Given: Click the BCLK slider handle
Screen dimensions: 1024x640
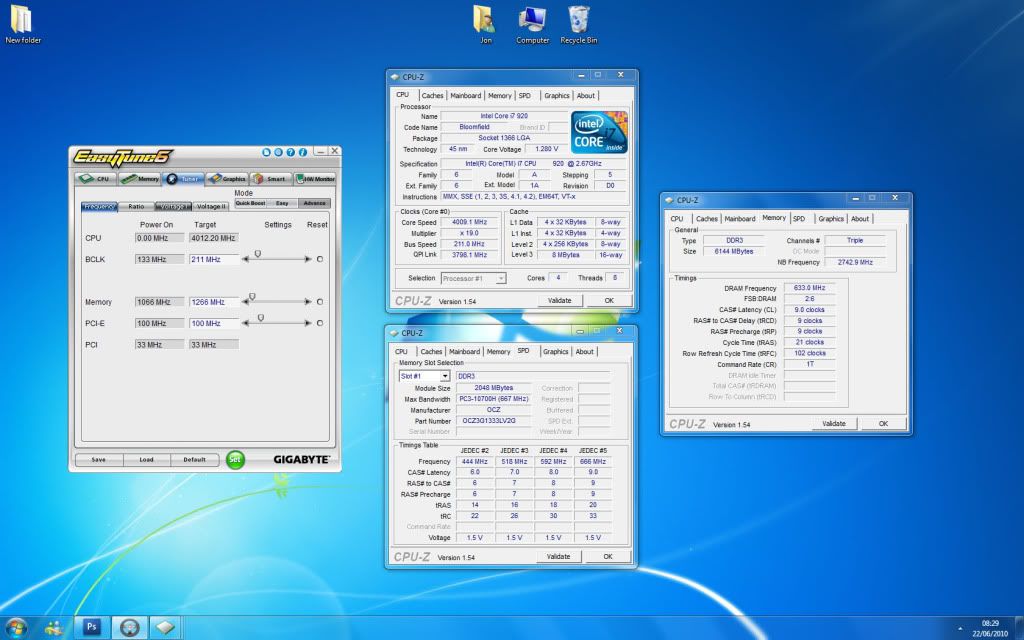Looking at the screenshot, I should [x=258, y=255].
